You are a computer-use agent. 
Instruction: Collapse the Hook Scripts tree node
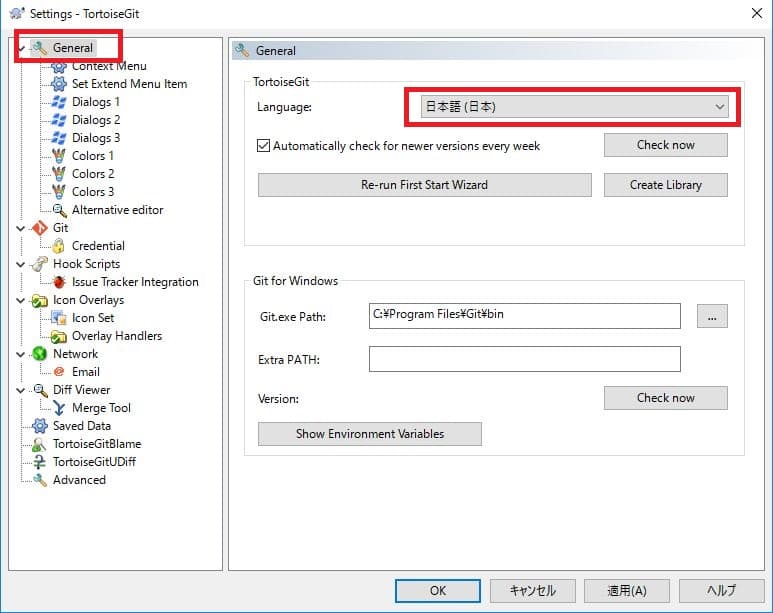[22, 264]
